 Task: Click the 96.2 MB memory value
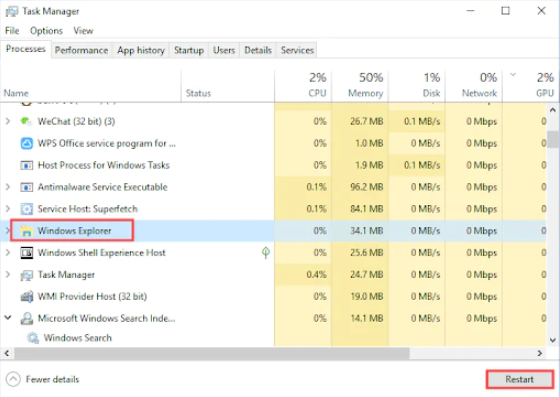click(366, 187)
